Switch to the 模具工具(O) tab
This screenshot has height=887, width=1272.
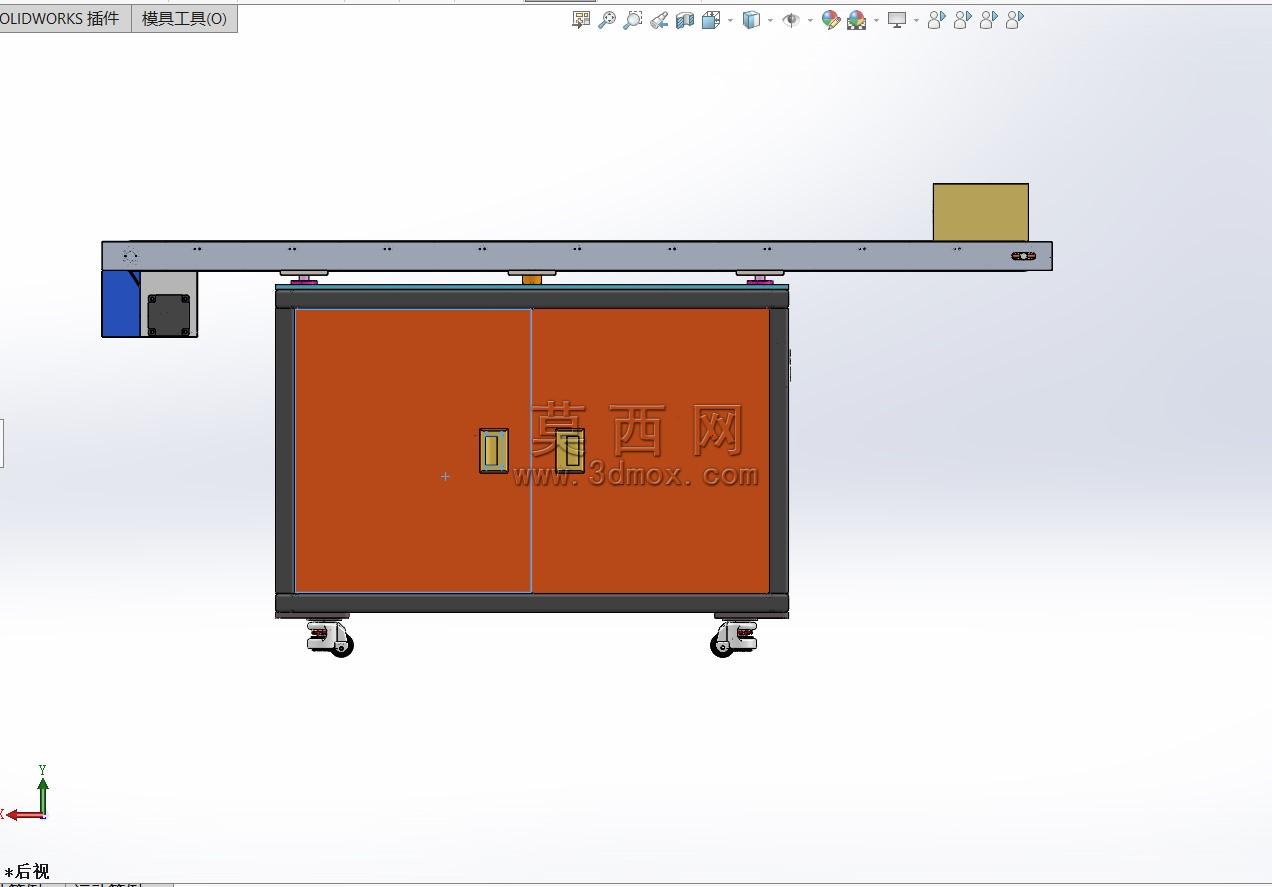coord(184,18)
